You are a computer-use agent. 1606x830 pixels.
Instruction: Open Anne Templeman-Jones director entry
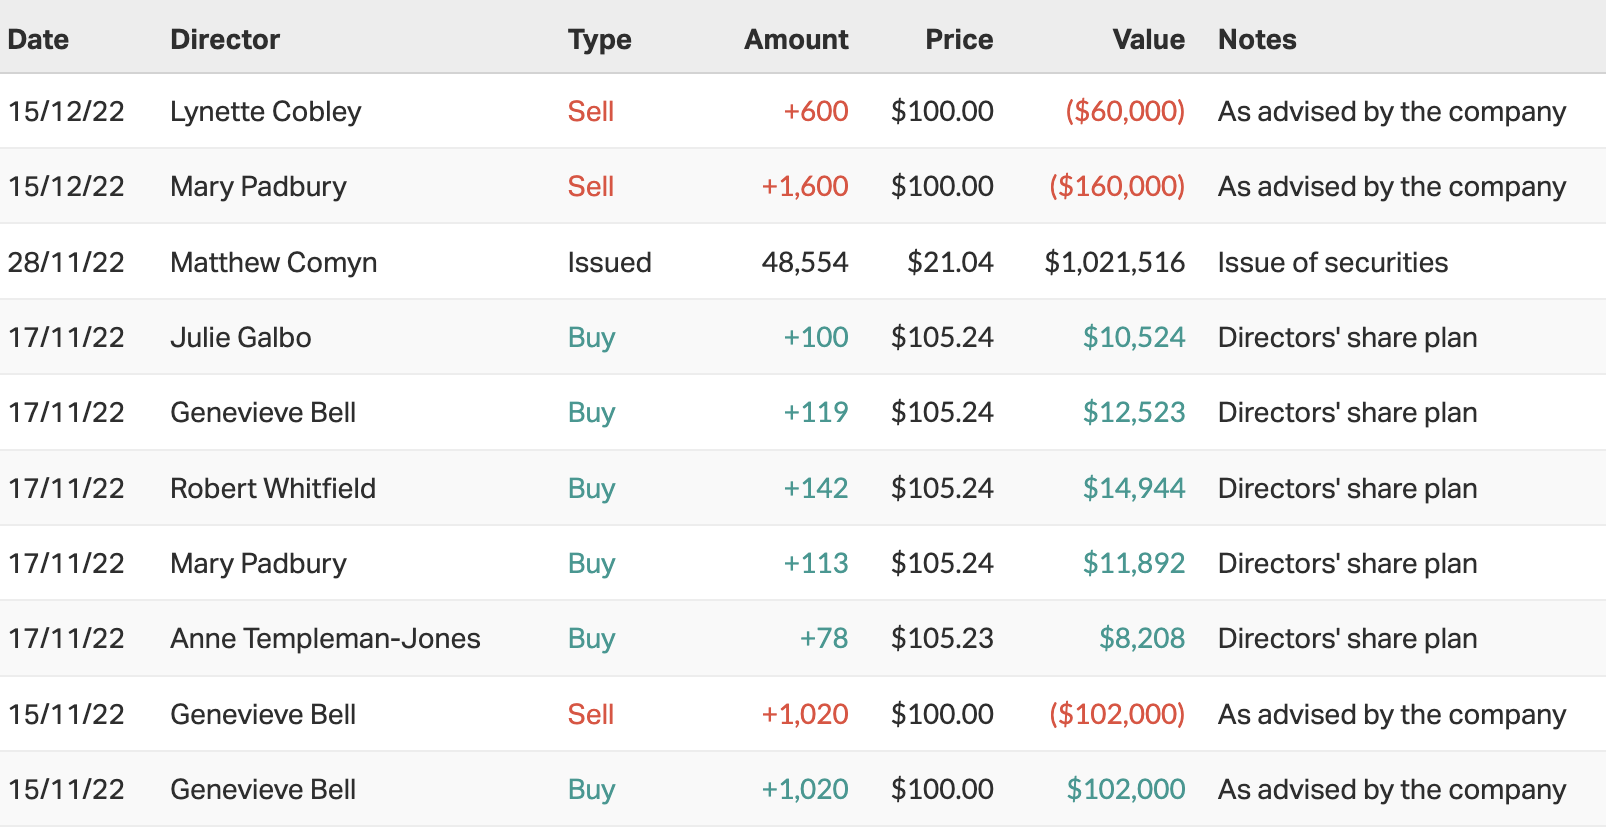(x=325, y=639)
